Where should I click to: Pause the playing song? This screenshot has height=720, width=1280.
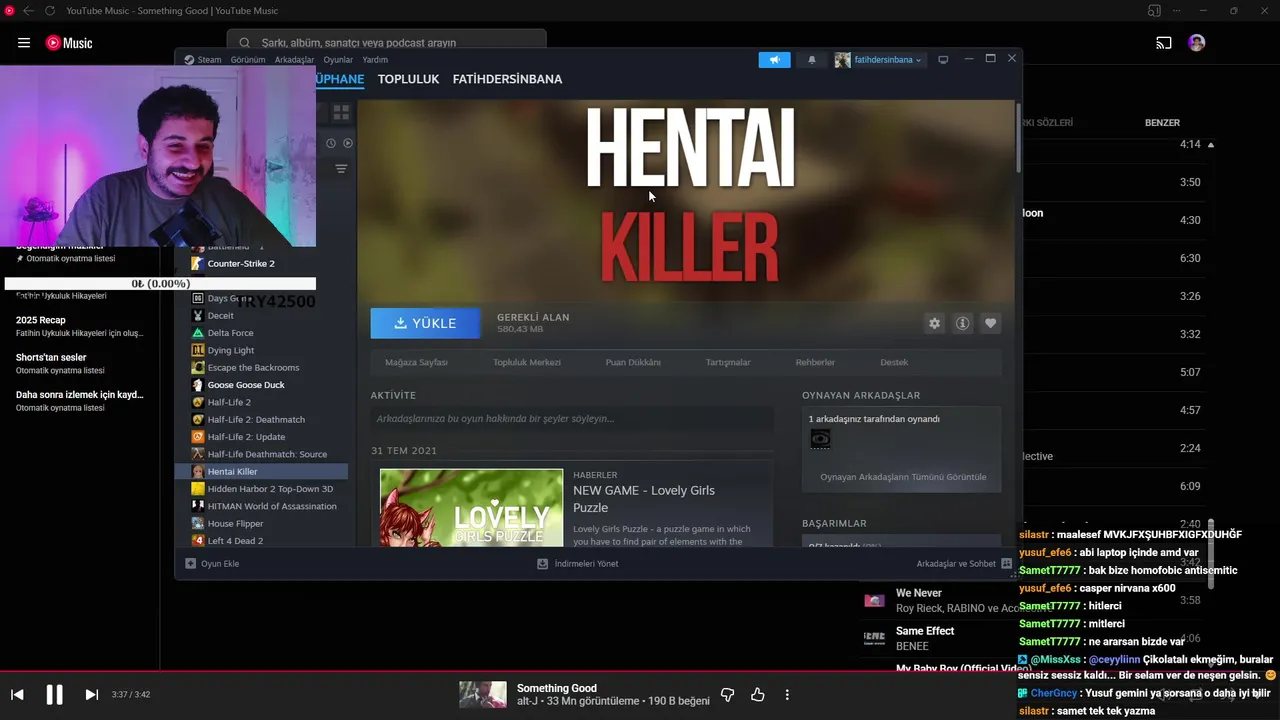[54, 695]
